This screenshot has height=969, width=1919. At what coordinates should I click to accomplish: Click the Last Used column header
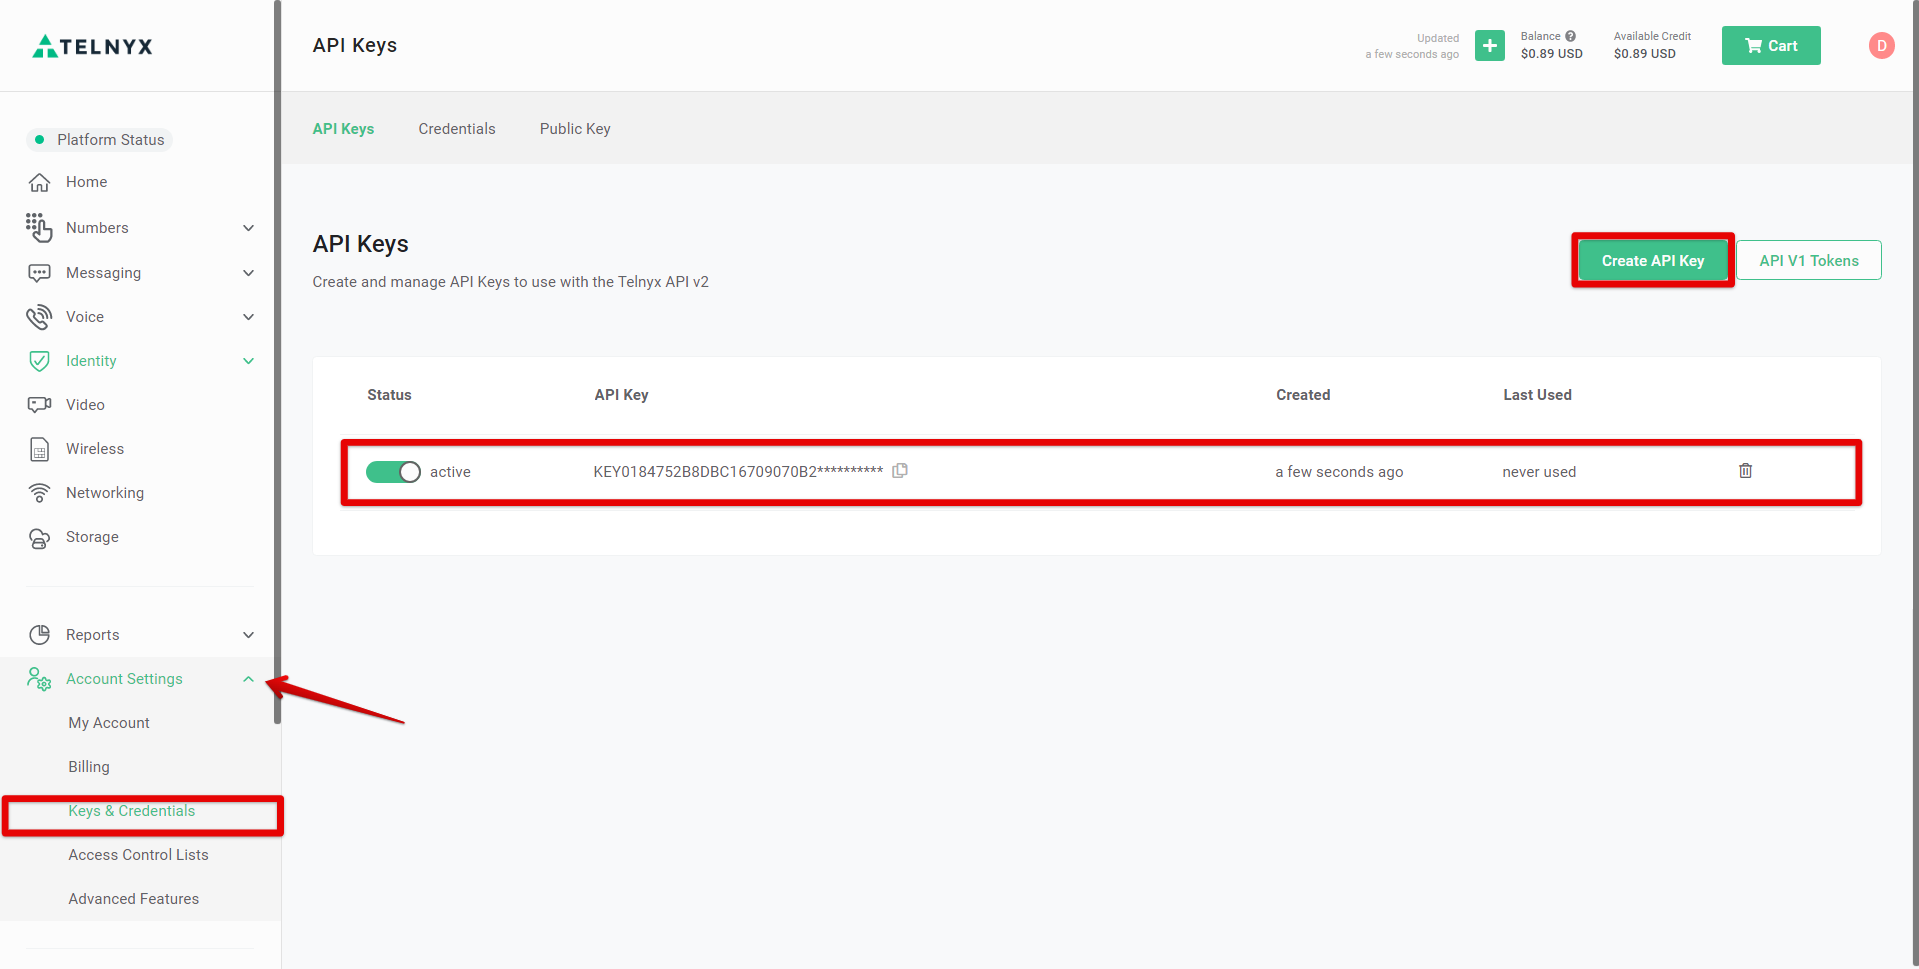coord(1537,395)
